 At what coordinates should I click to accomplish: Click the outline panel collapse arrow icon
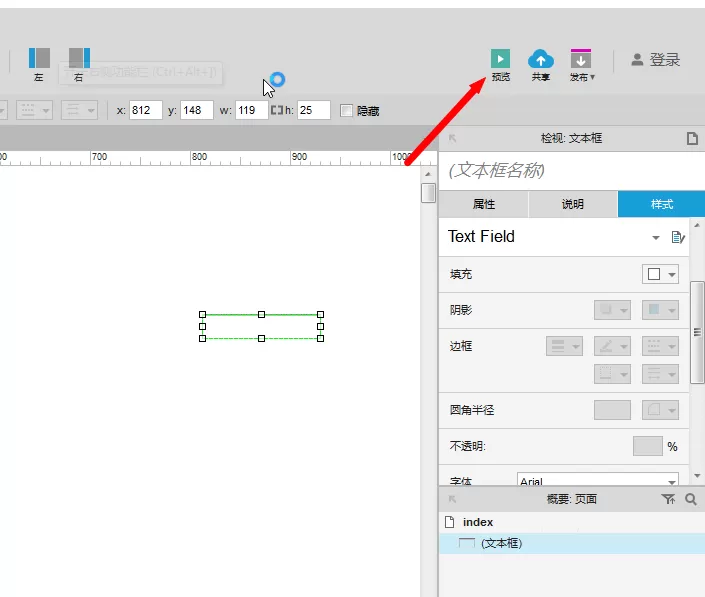(452, 499)
